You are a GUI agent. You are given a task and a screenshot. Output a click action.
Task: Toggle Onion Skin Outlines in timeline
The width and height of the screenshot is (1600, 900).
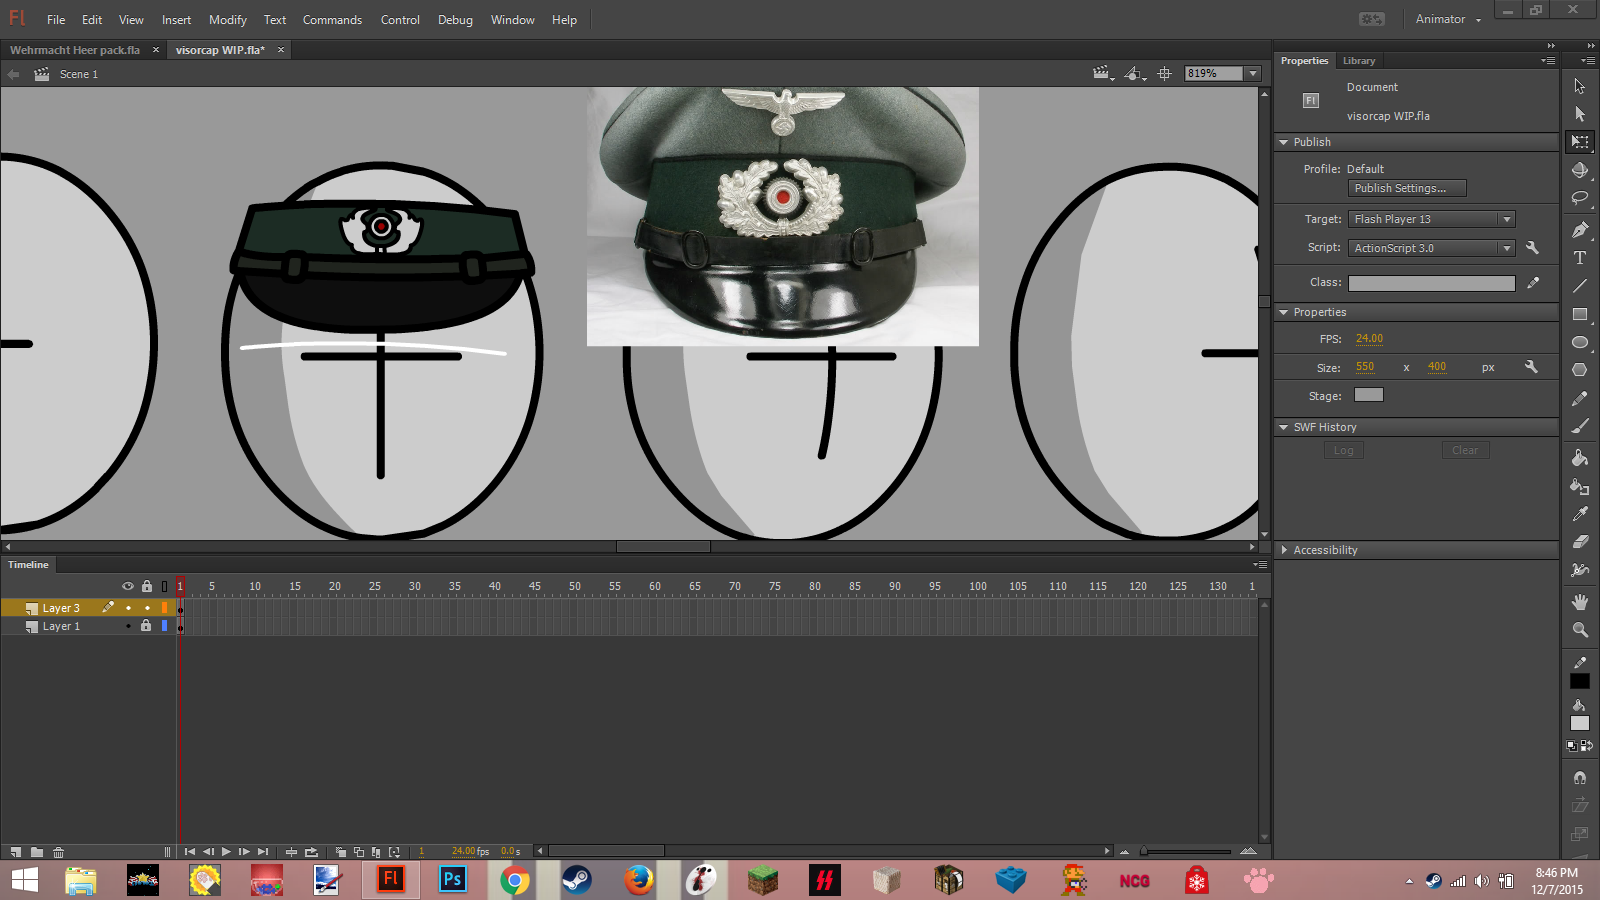(358, 852)
